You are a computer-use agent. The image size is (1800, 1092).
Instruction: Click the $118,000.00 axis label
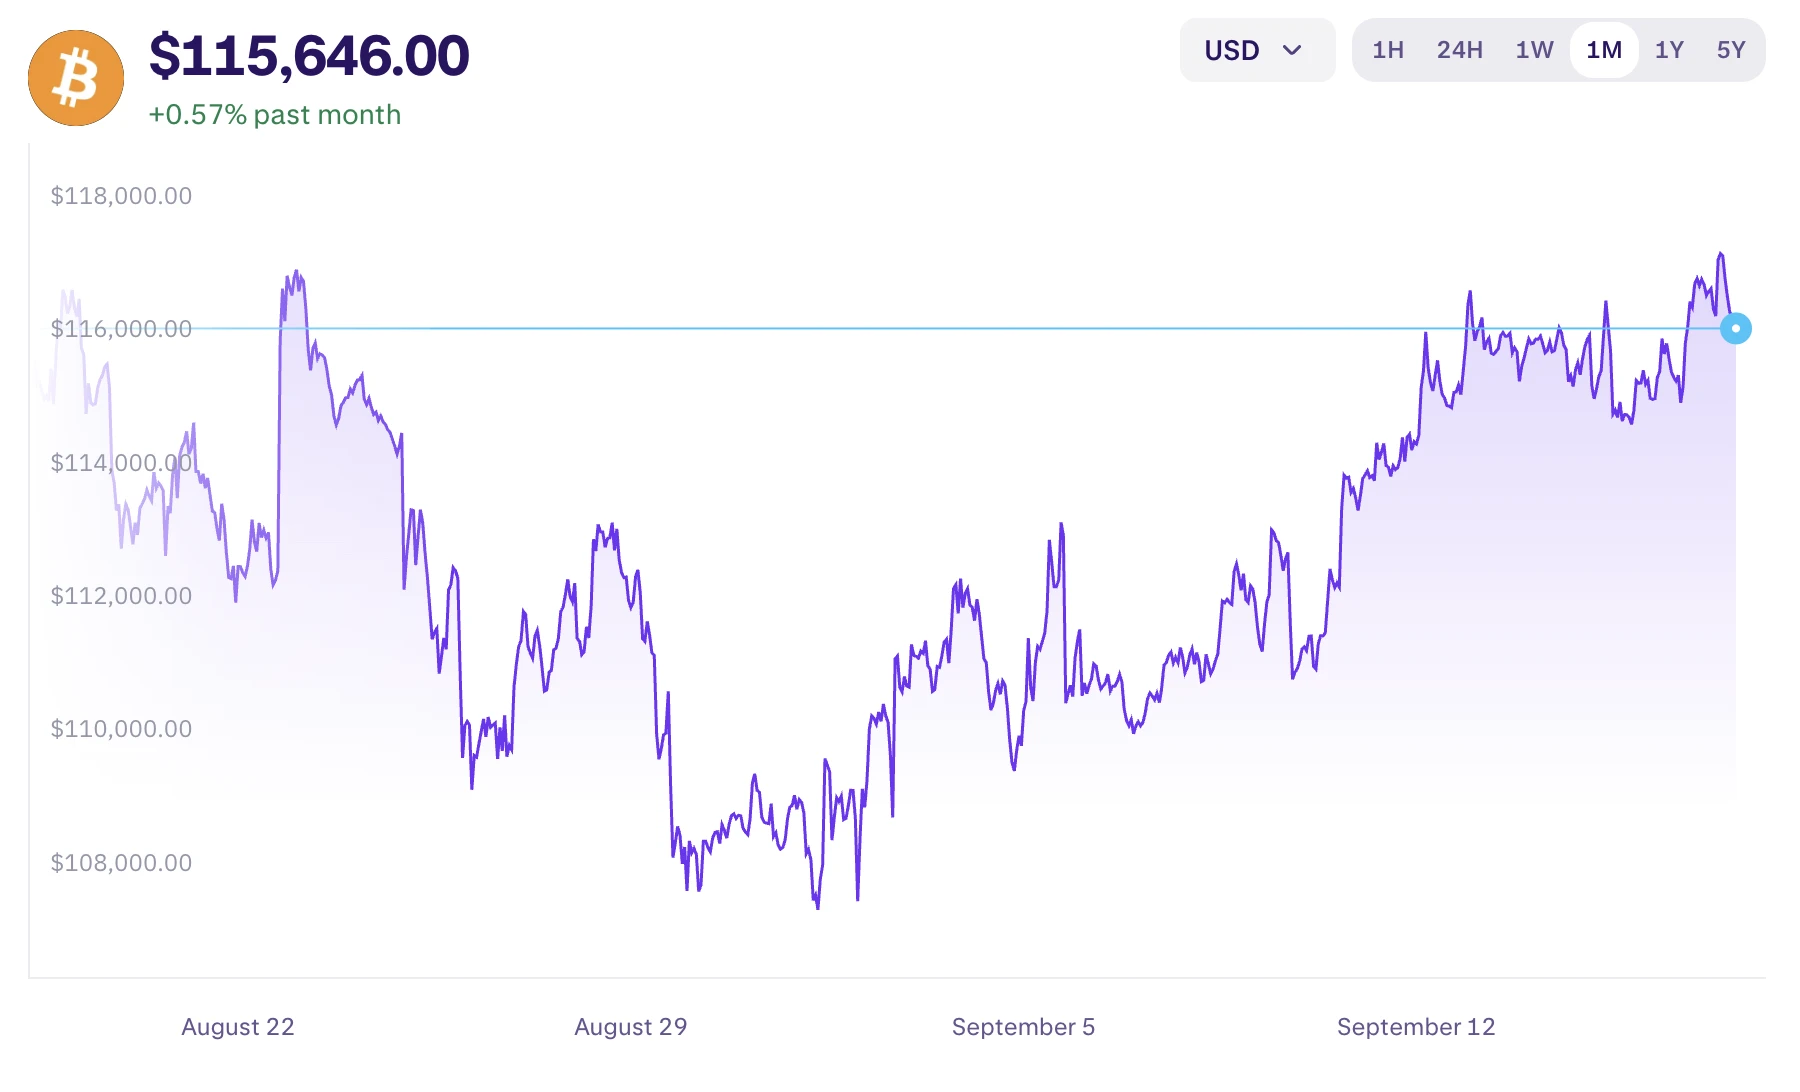(x=121, y=196)
